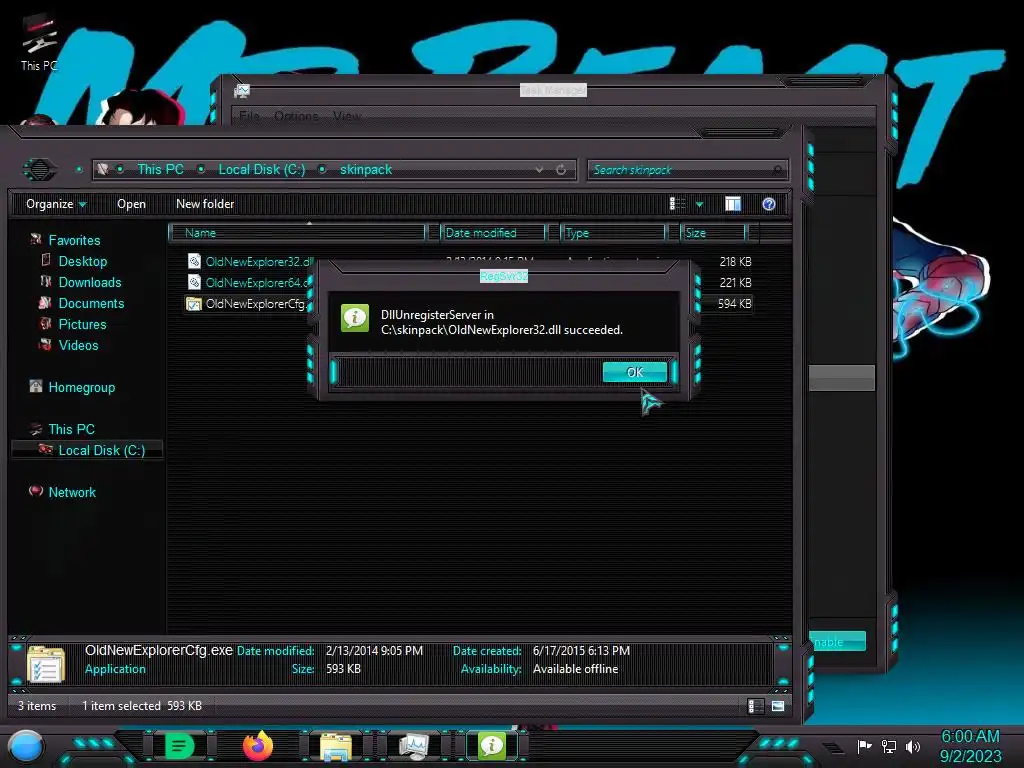Viewport: 1024px width, 768px height.
Task: Sort files by the Name column header
Action: pos(297,232)
